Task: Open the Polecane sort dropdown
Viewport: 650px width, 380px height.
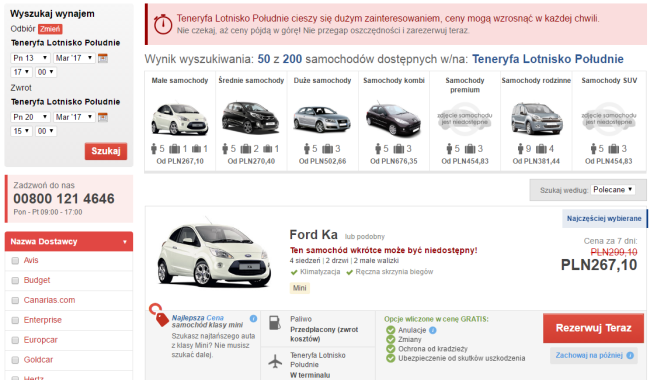Action: tap(613, 190)
